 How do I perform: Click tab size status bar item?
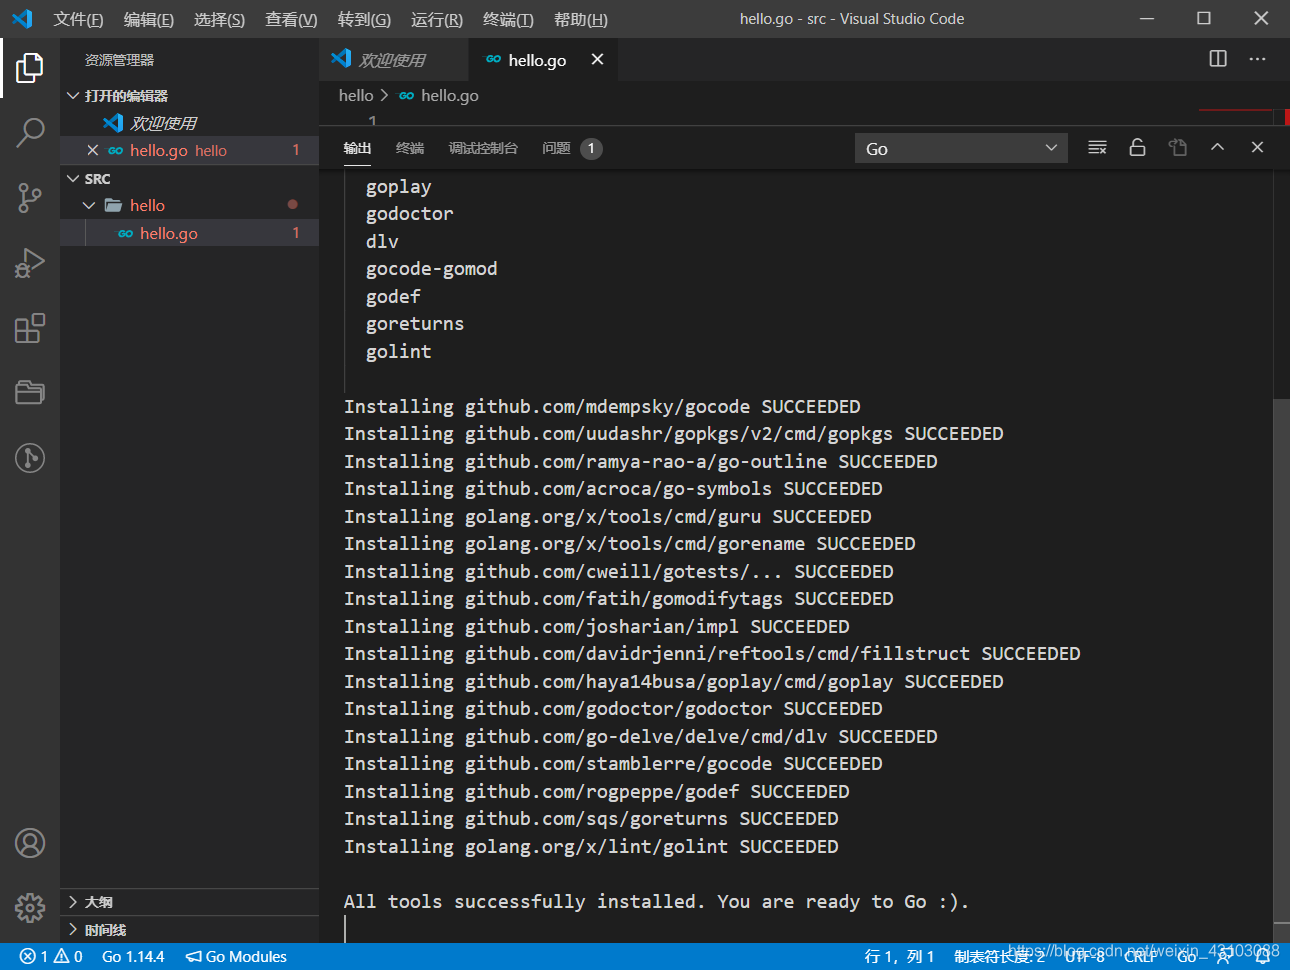pos(999,957)
